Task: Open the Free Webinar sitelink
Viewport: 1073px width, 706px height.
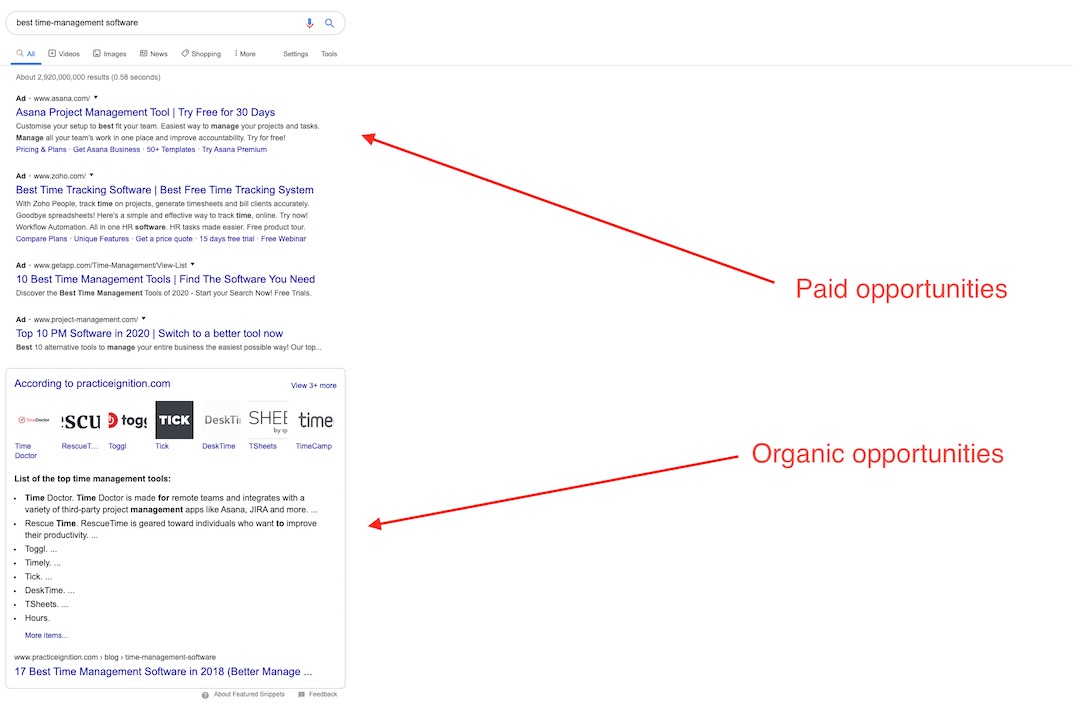Action: tap(283, 239)
